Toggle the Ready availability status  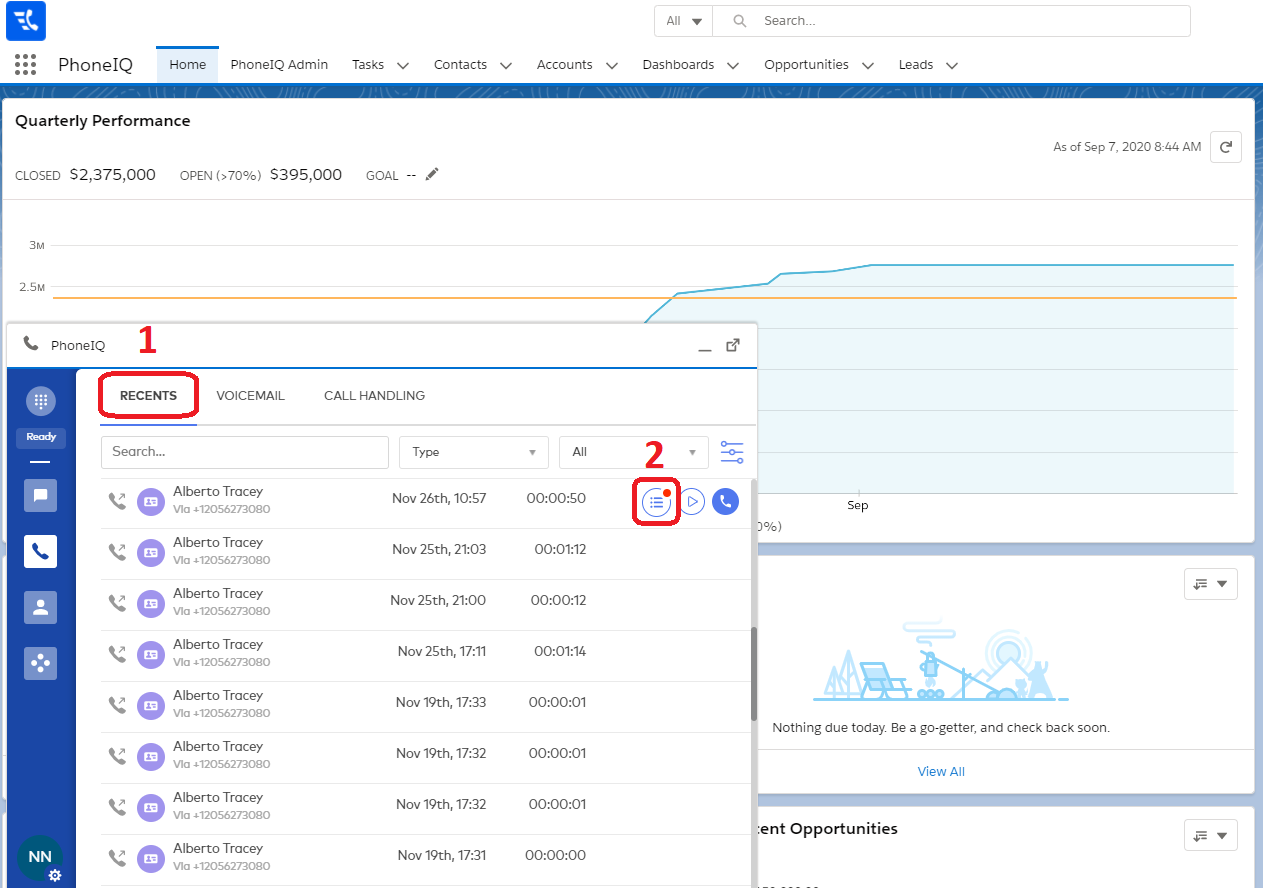(x=41, y=437)
